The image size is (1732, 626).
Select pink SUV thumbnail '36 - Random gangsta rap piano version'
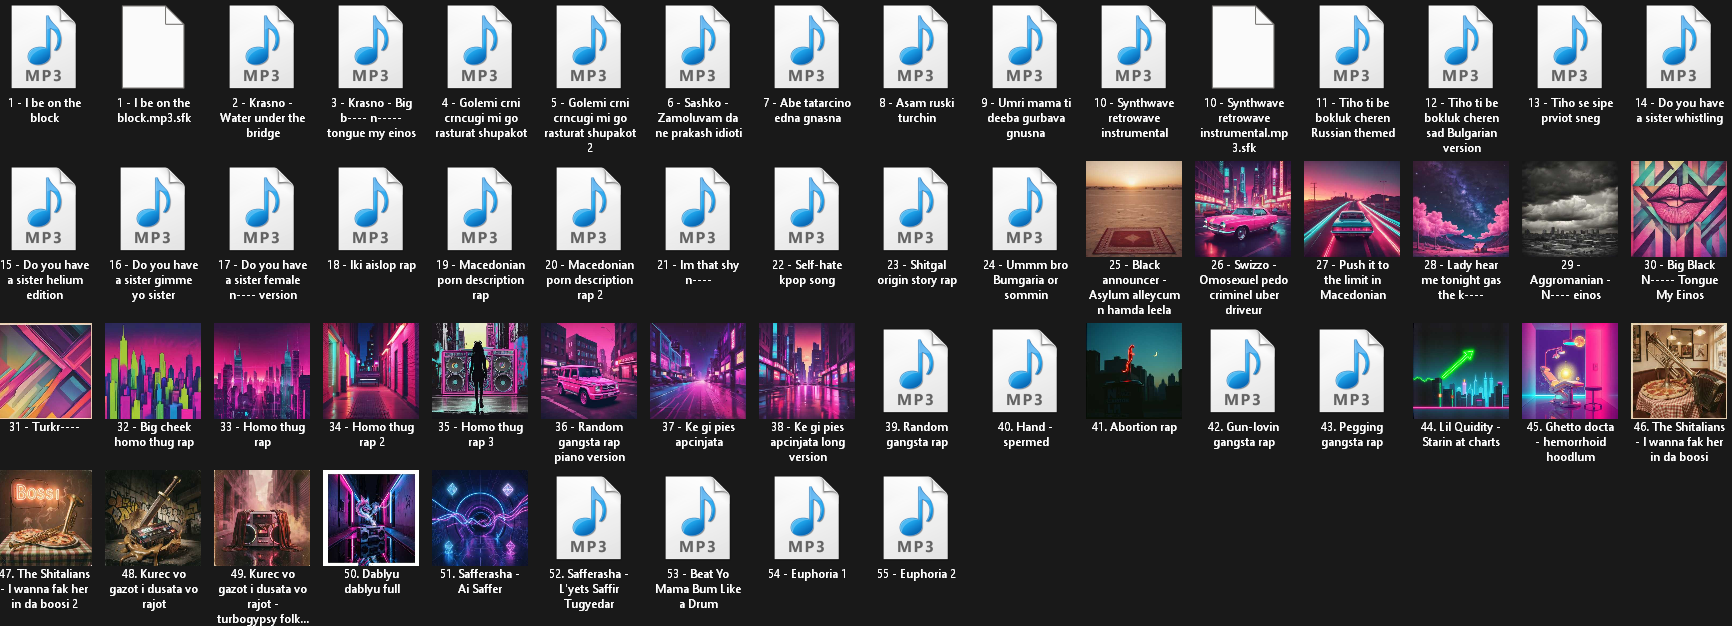click(x=589, y=371)
